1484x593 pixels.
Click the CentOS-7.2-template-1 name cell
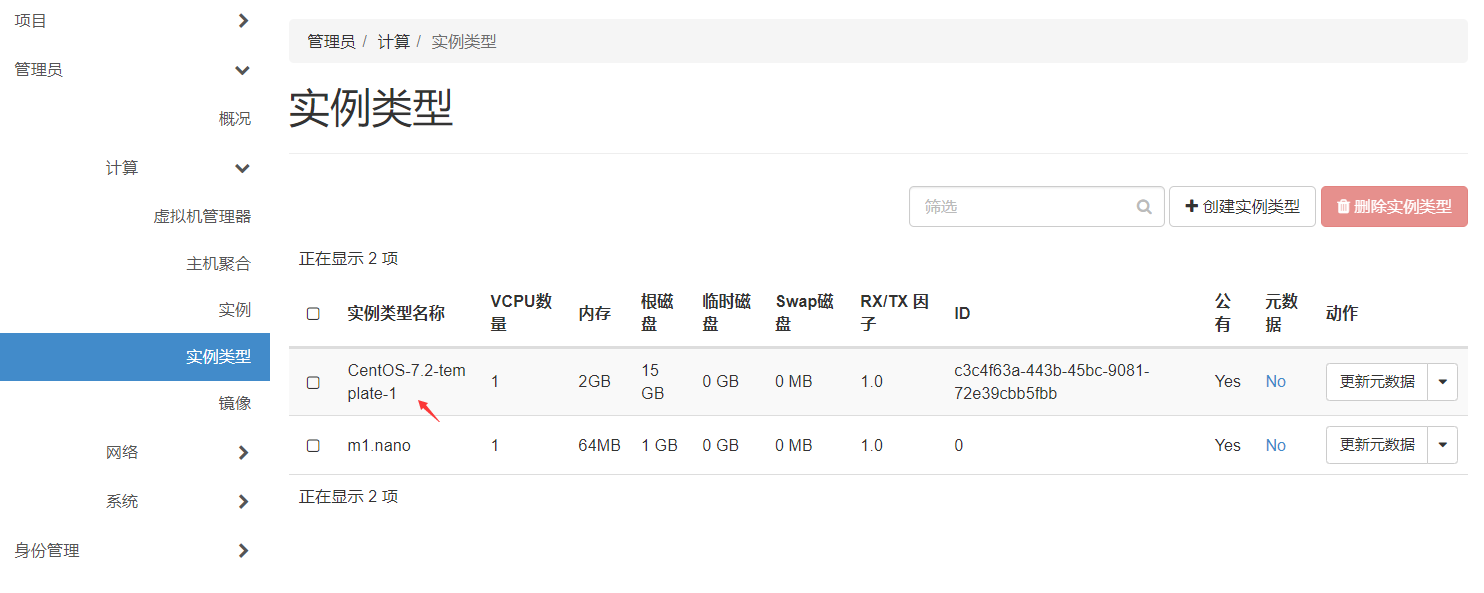coord(406,382)
